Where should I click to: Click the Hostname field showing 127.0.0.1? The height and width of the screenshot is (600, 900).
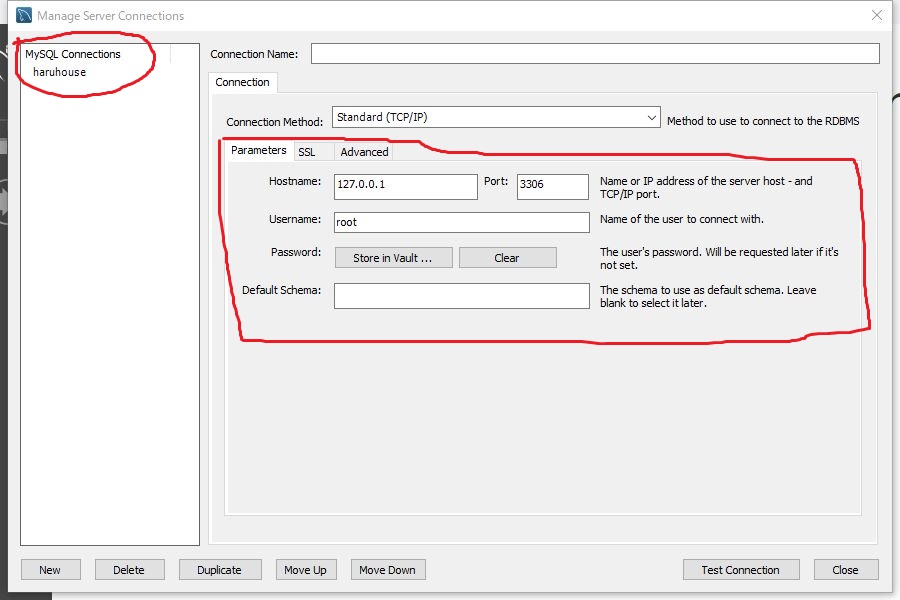tap(405, 187)
